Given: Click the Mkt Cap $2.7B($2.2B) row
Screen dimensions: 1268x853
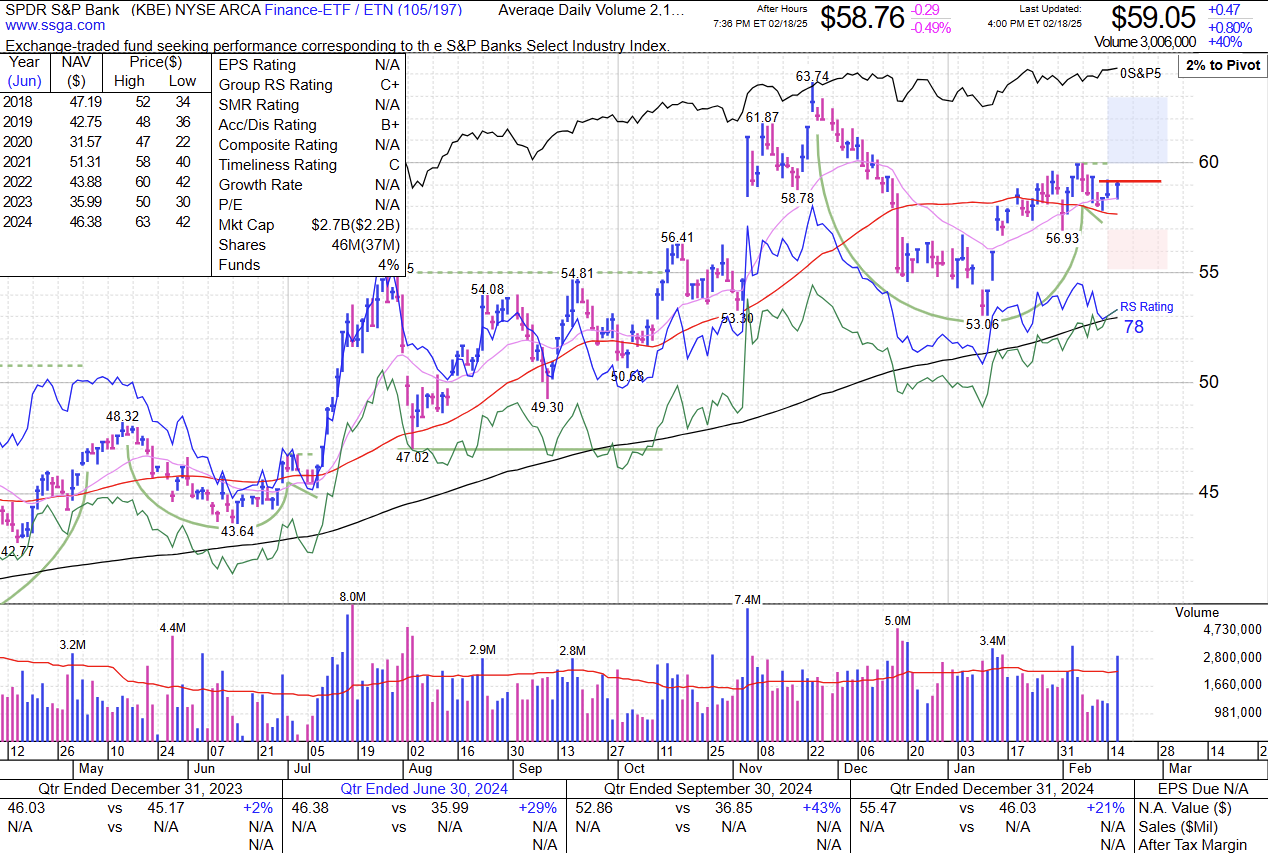Looking at the screenshot, I should (x=309, y=225).
